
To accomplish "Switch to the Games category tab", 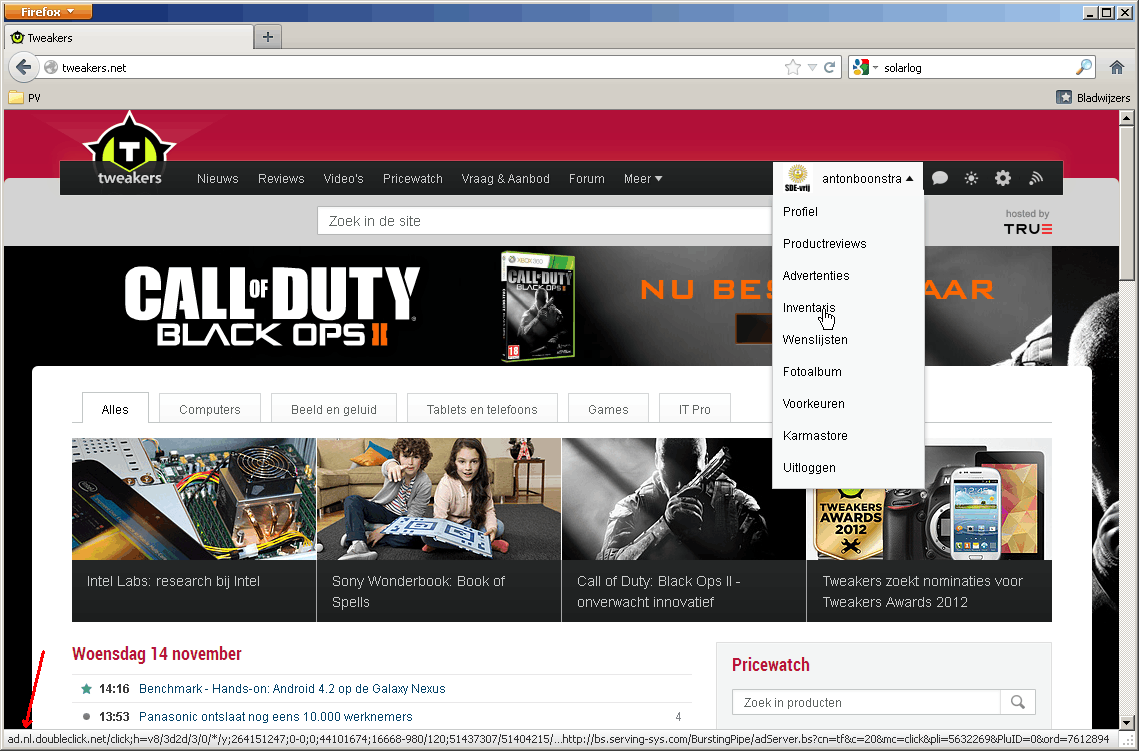I will pyautogui.click(x=608, y=409).
